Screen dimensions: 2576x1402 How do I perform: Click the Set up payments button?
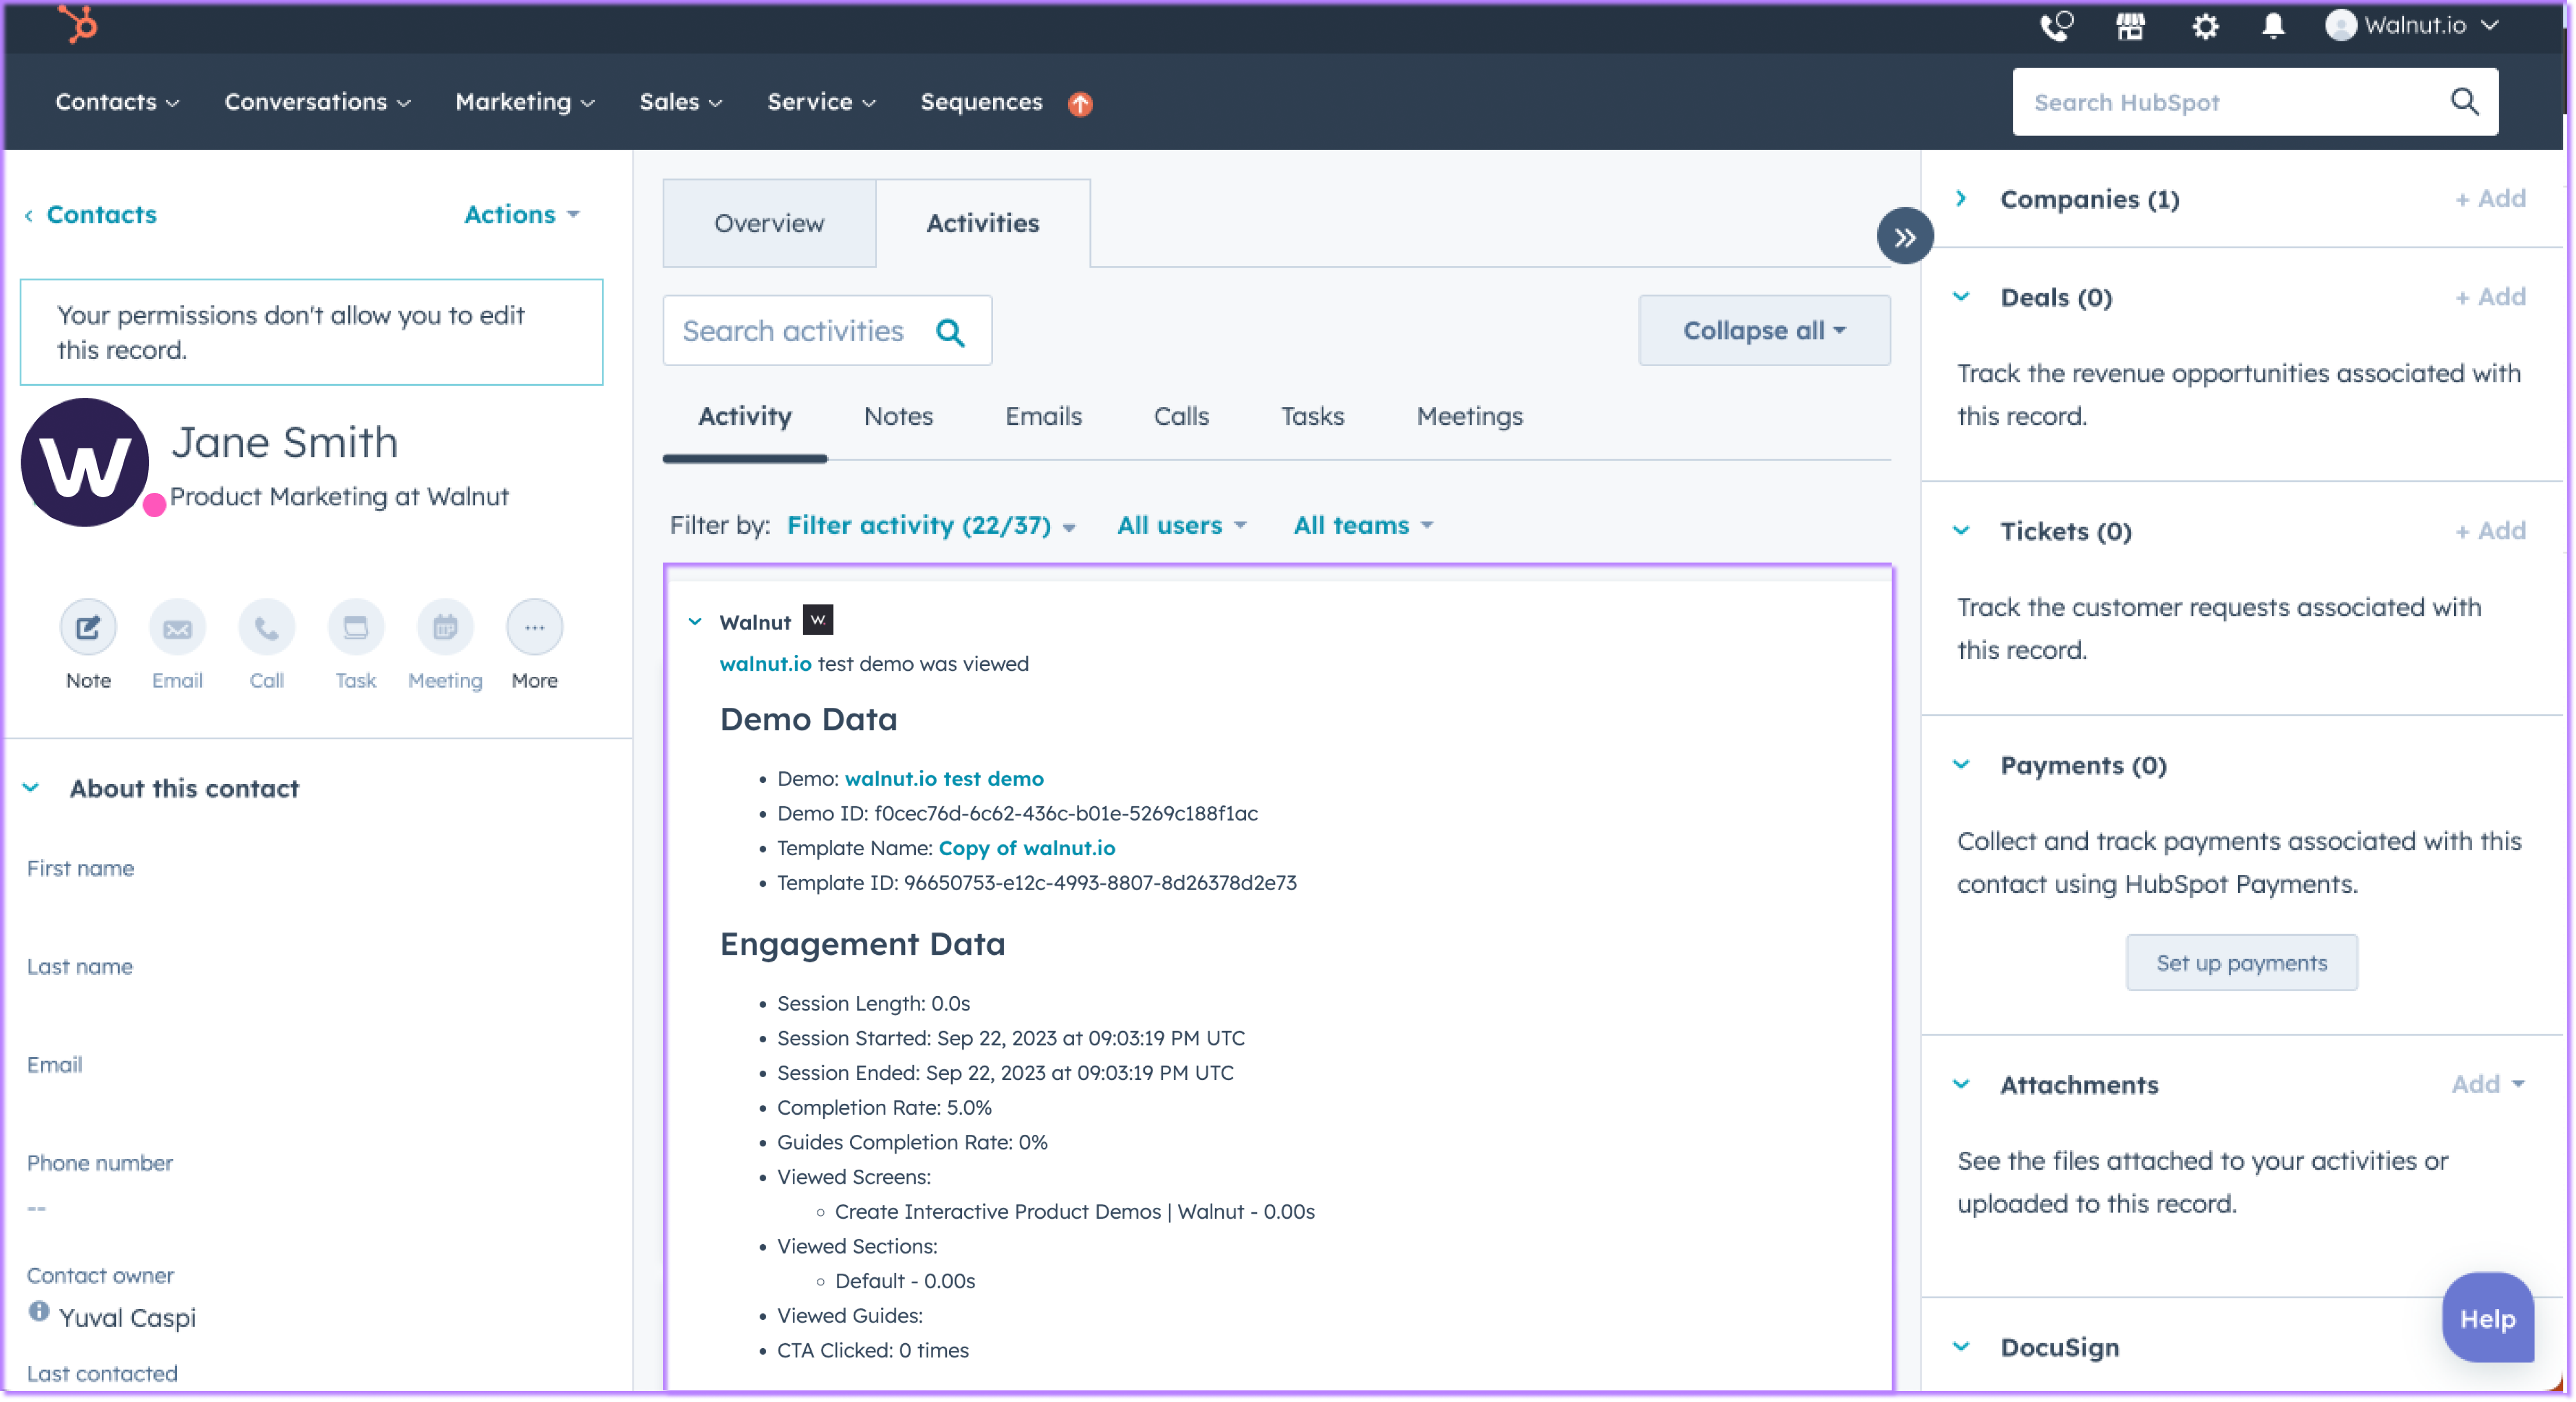[2241, 962]
